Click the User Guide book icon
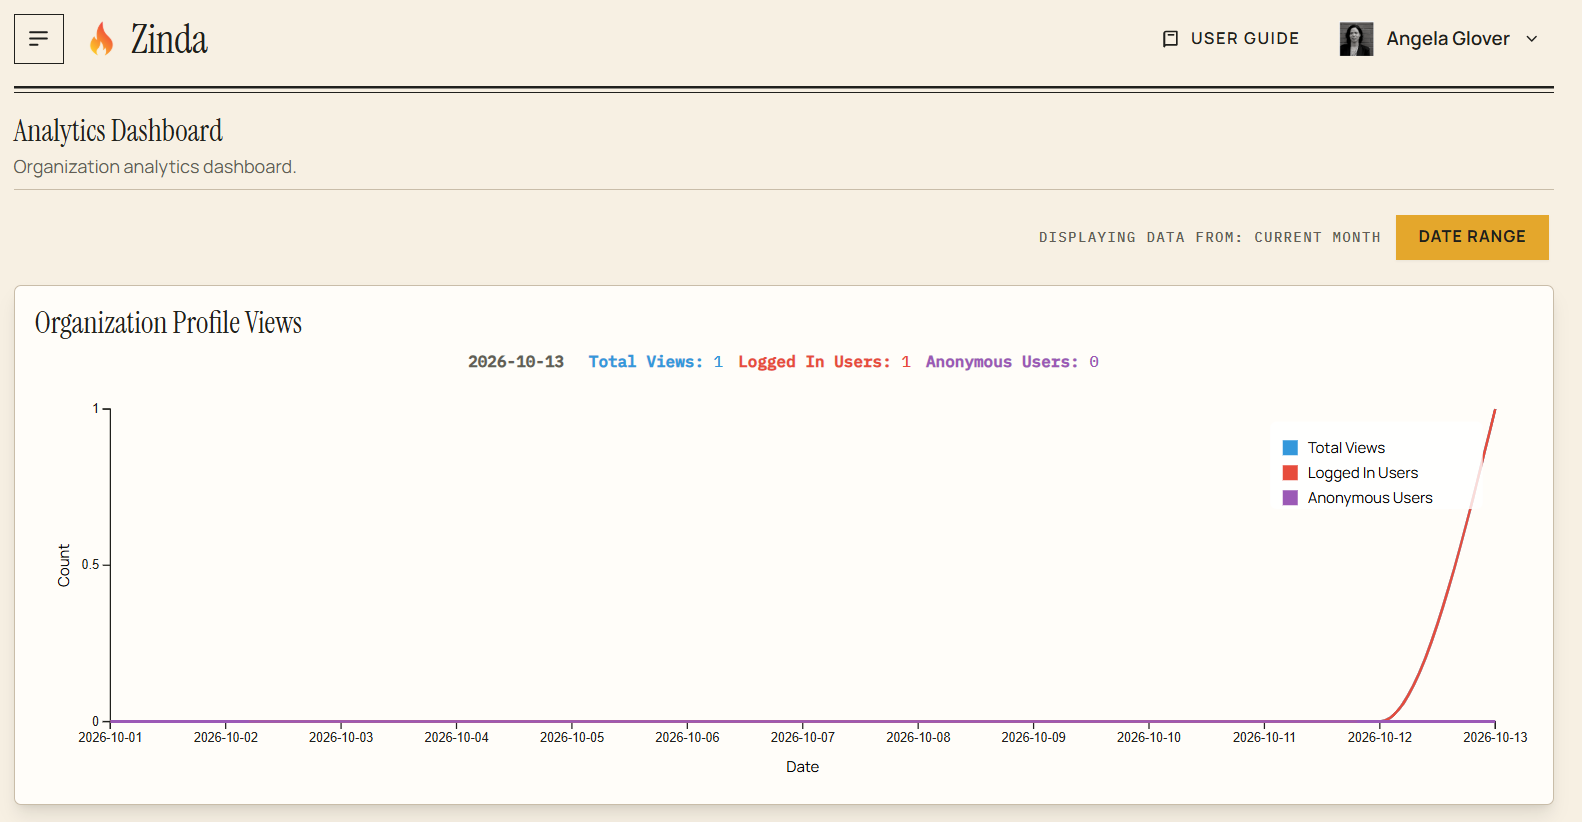Screen dimensions: 1582x822 [x=1170, y=39]
